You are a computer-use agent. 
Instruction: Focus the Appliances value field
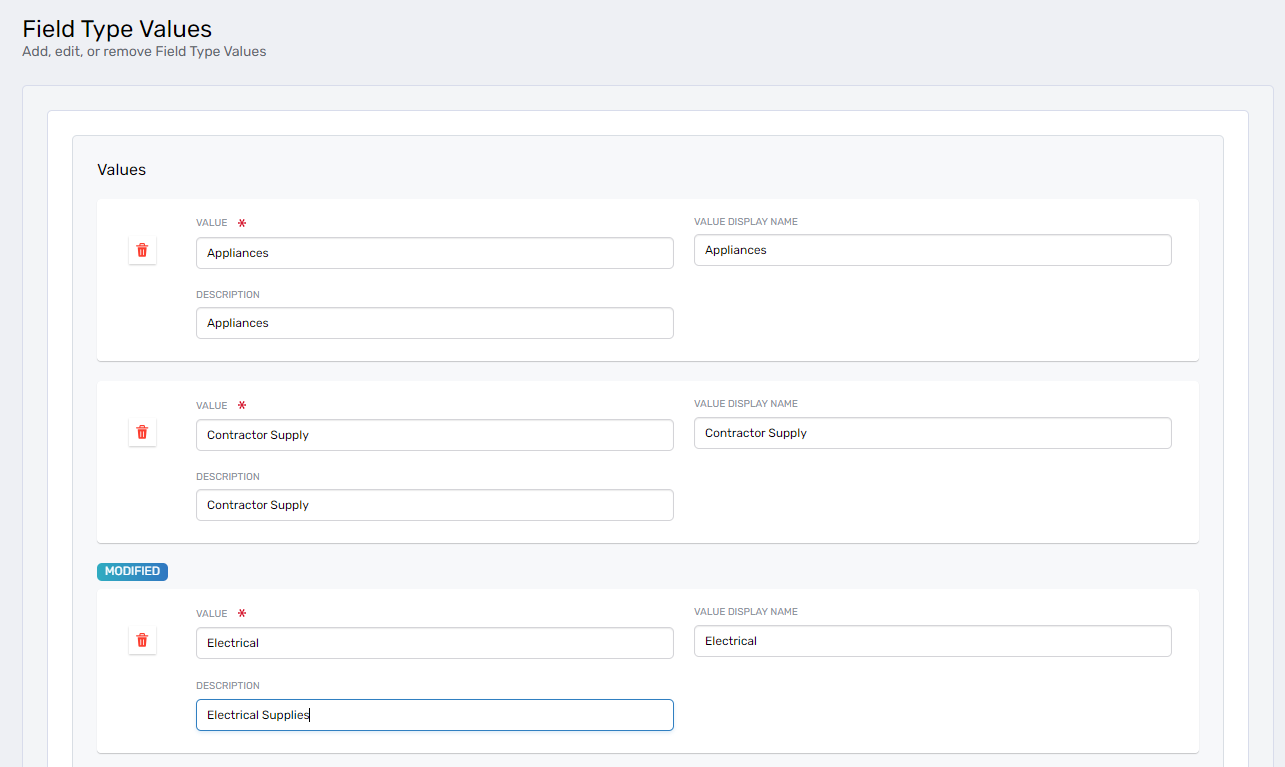(434, 253)
